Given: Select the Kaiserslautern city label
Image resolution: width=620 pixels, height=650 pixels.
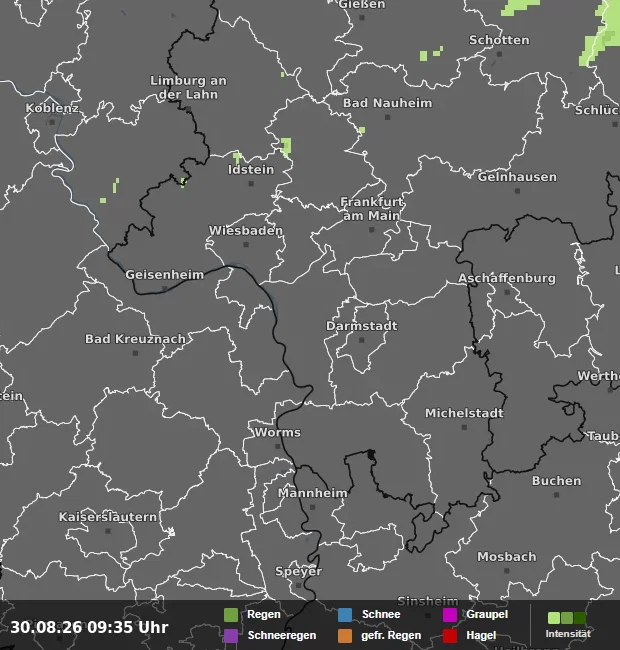Looking at the screenshot, I should [x=108, y=517].
